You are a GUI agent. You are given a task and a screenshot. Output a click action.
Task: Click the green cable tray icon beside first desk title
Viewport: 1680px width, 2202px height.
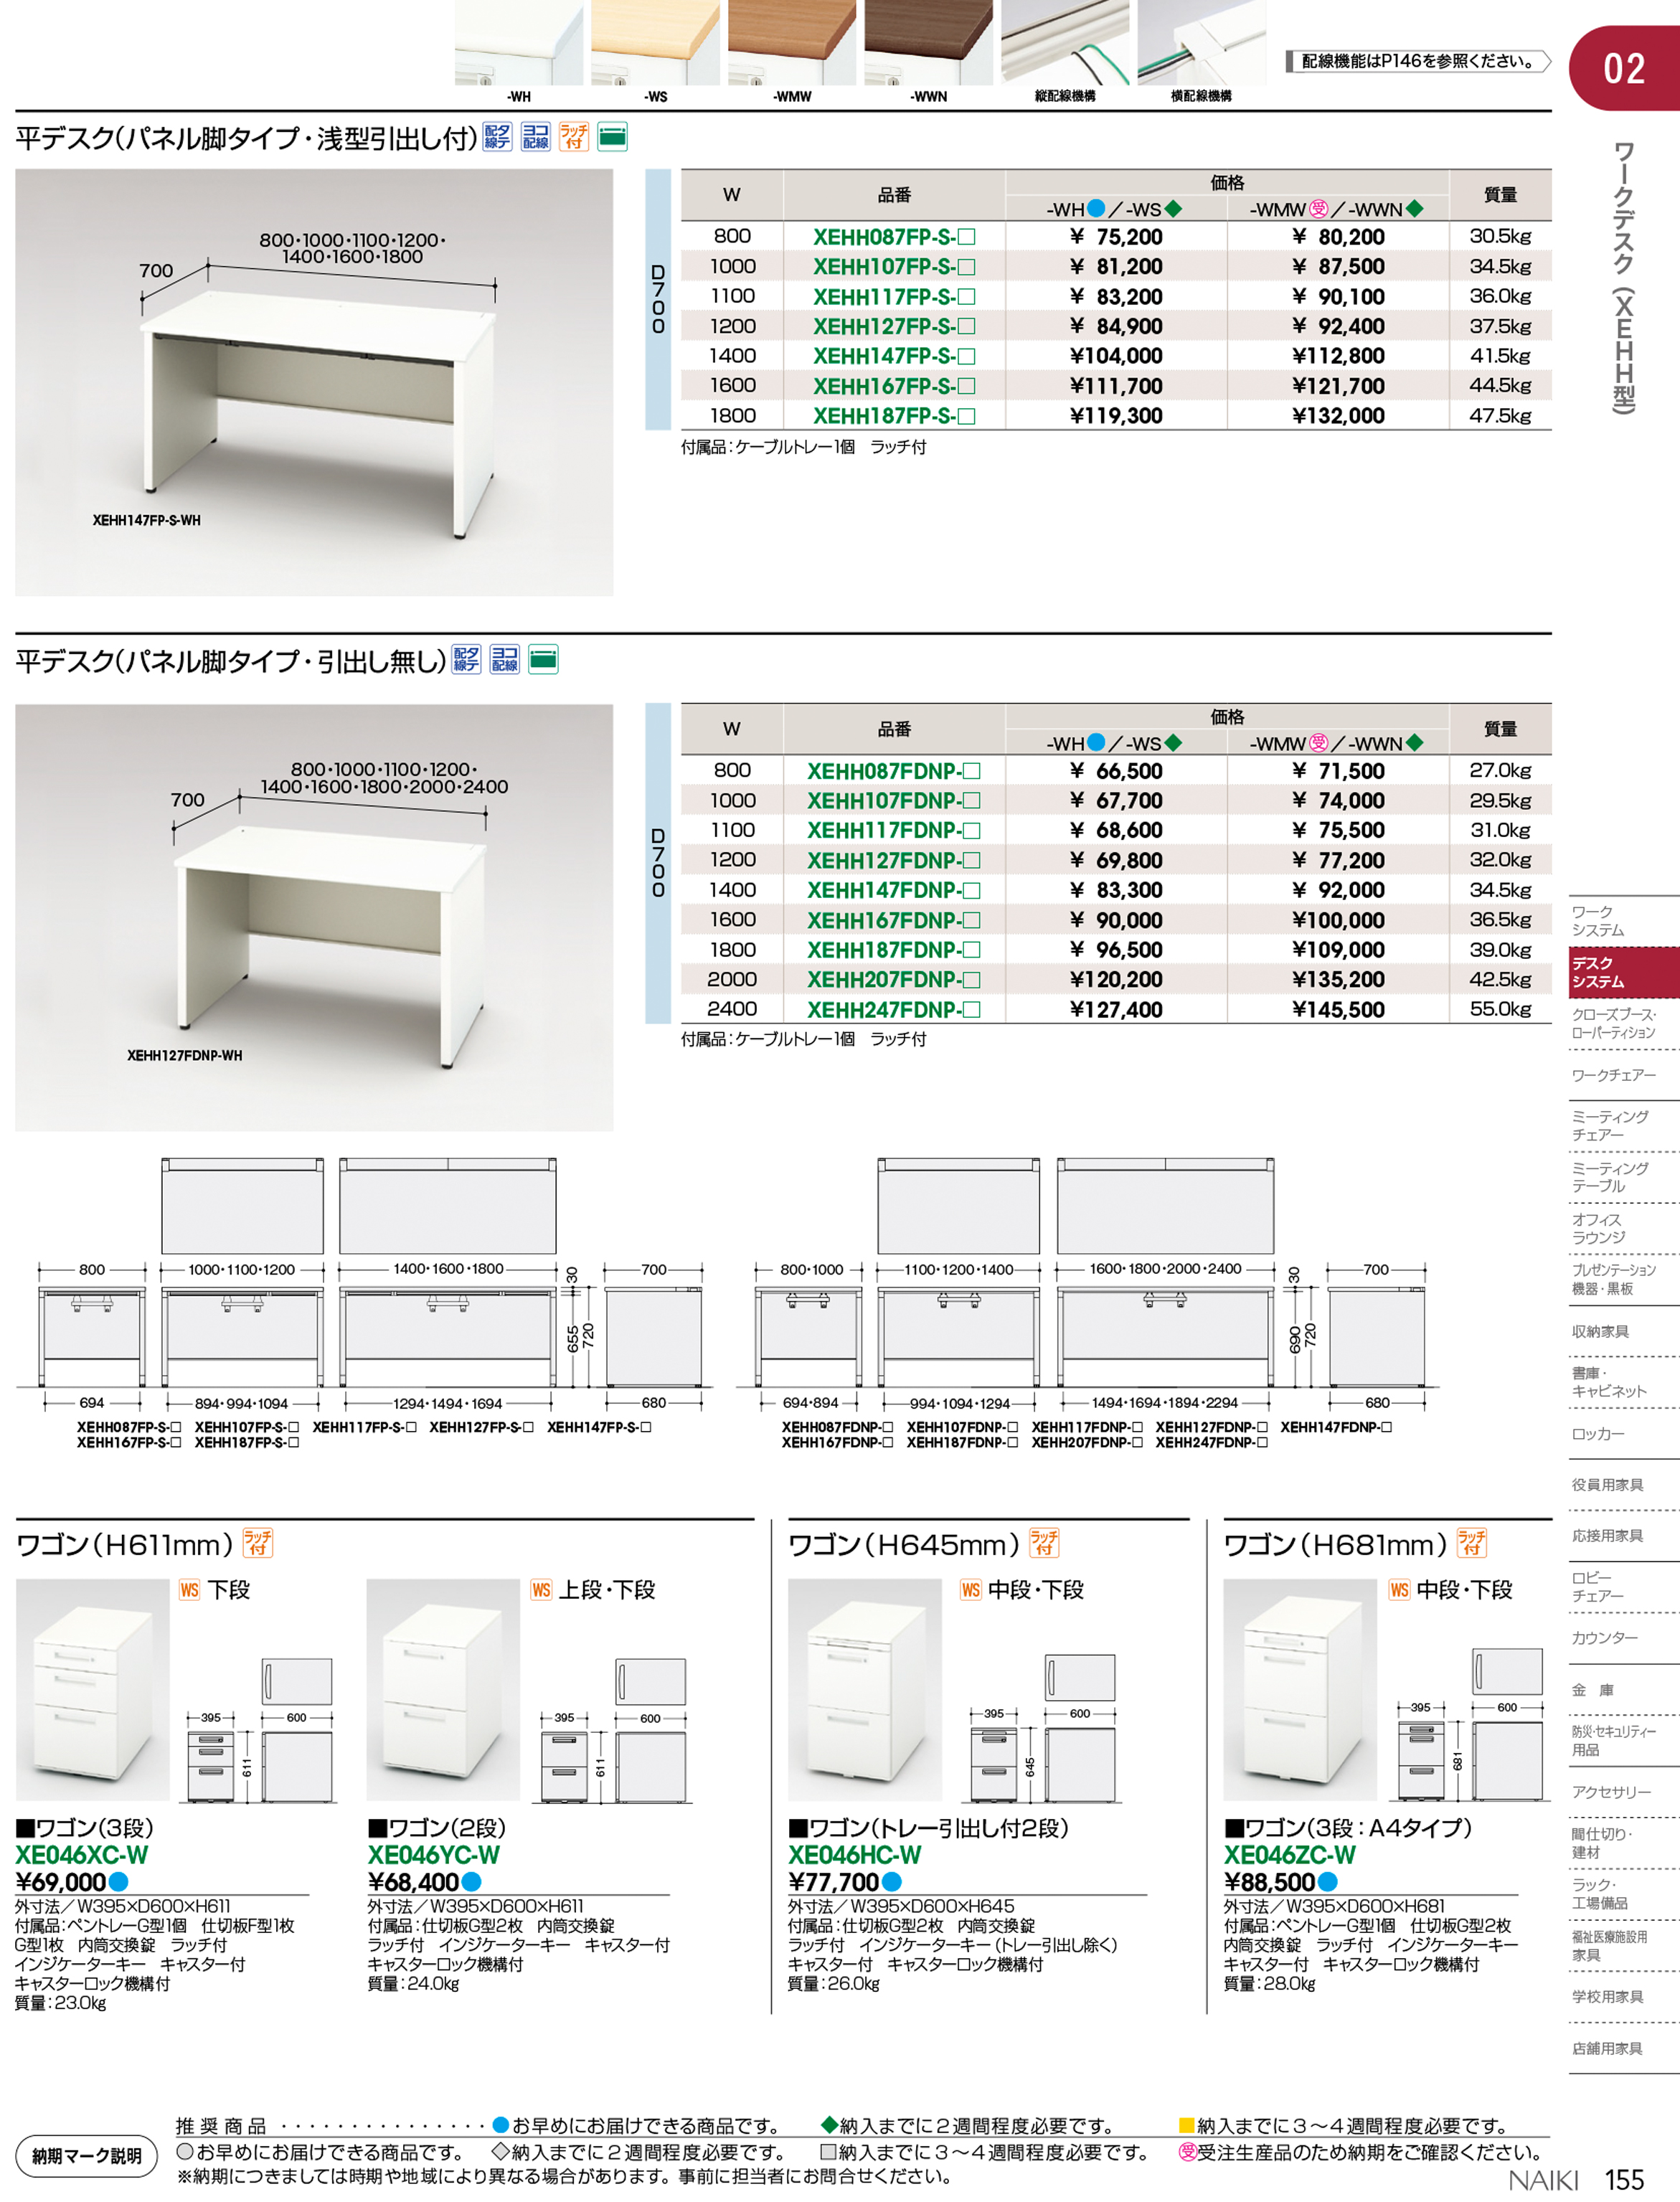pos(612,137)
